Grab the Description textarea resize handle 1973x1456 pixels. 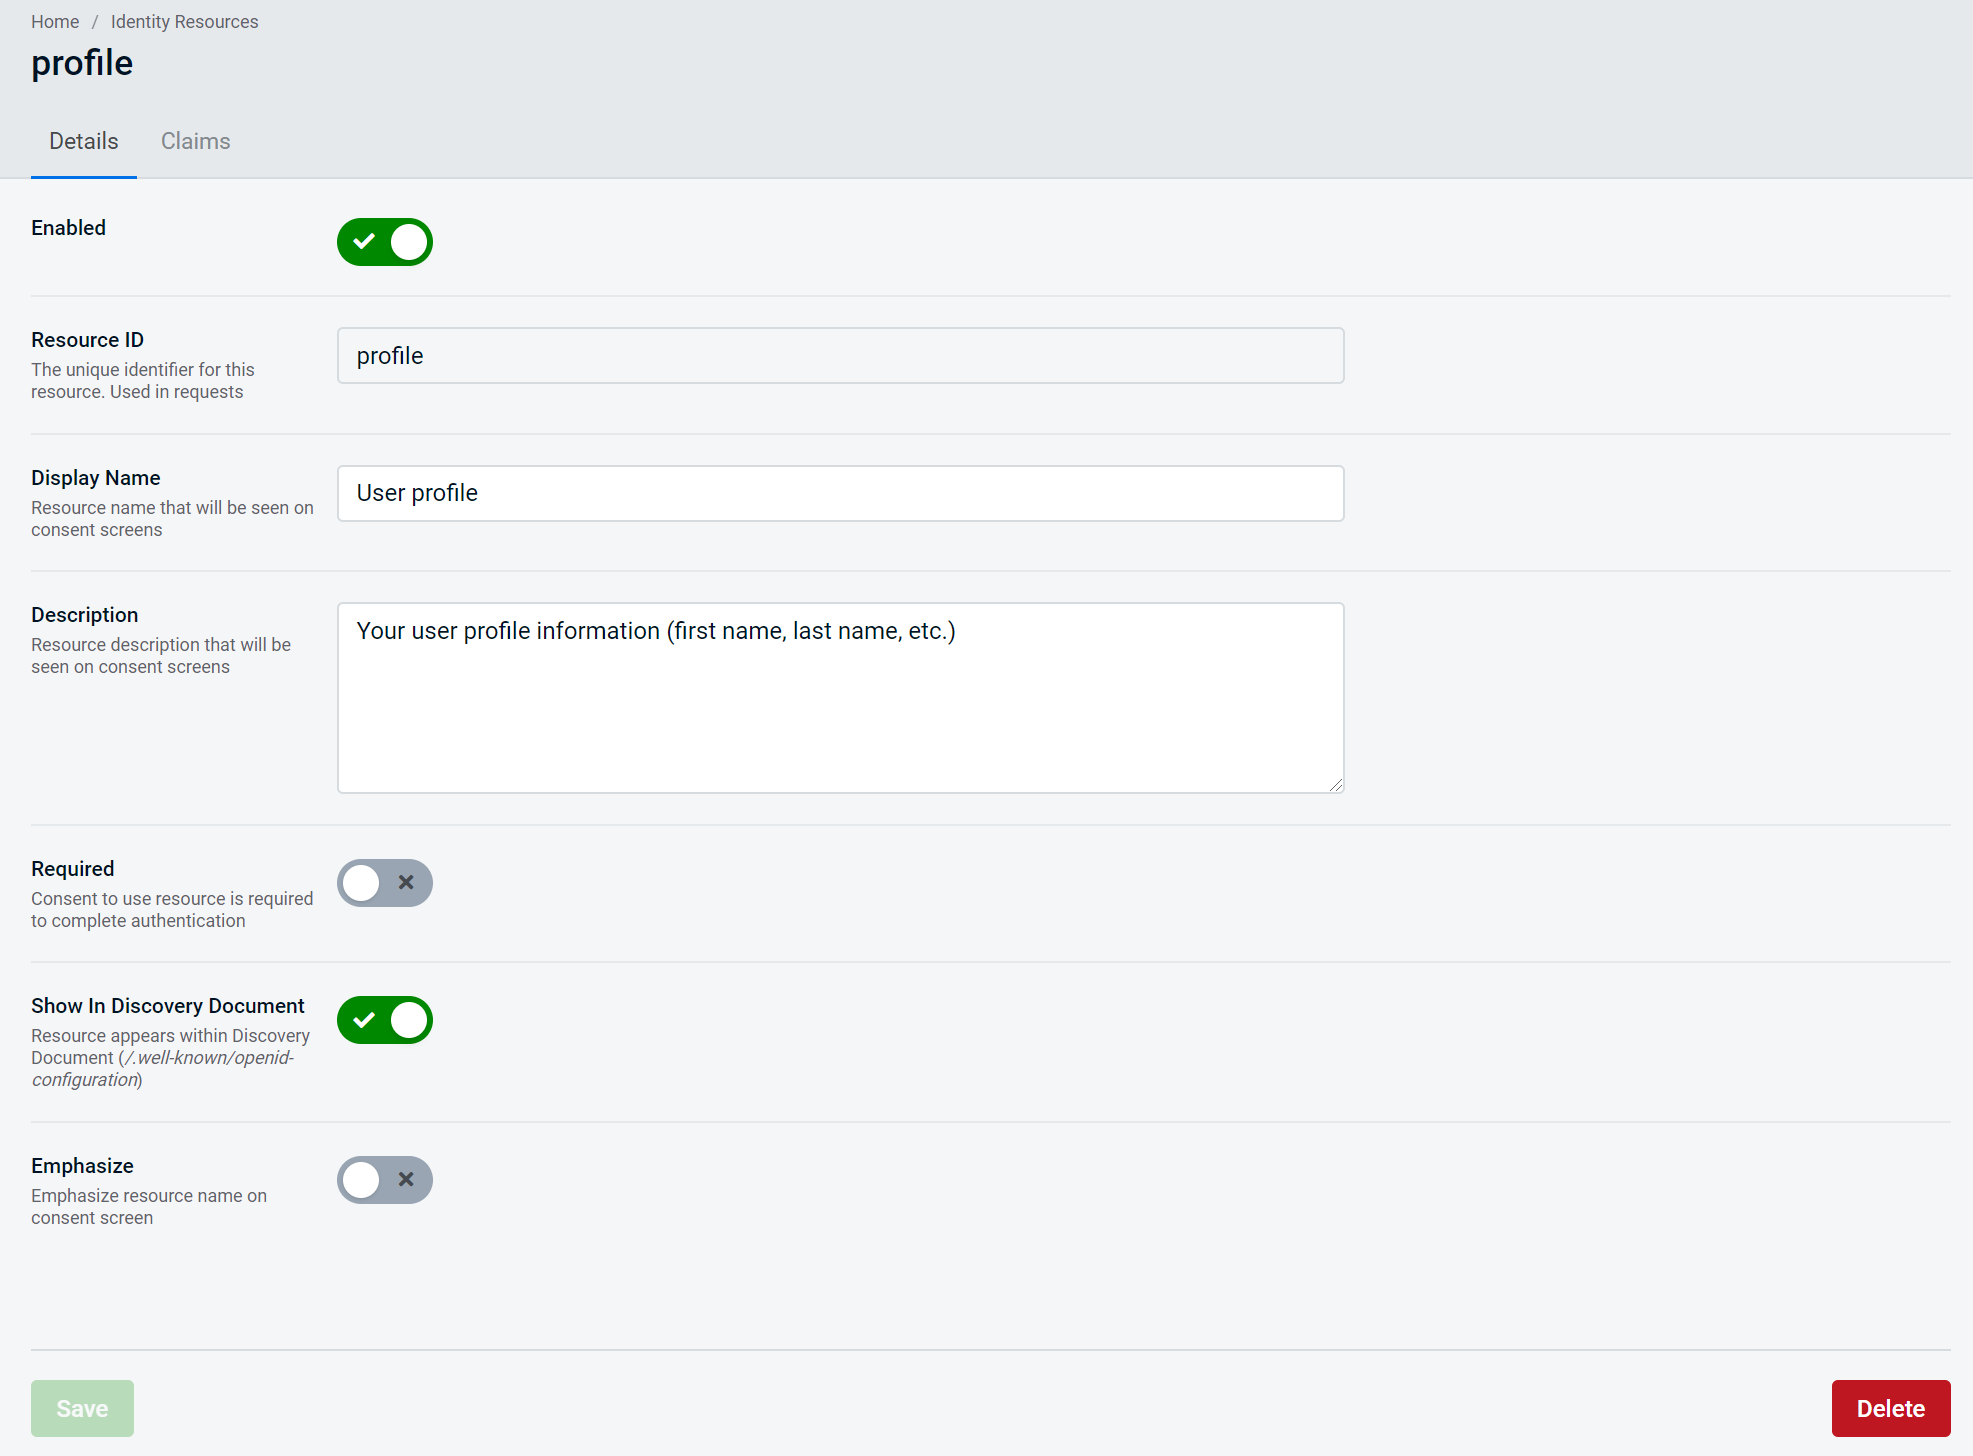click(x=1336, y=786)
